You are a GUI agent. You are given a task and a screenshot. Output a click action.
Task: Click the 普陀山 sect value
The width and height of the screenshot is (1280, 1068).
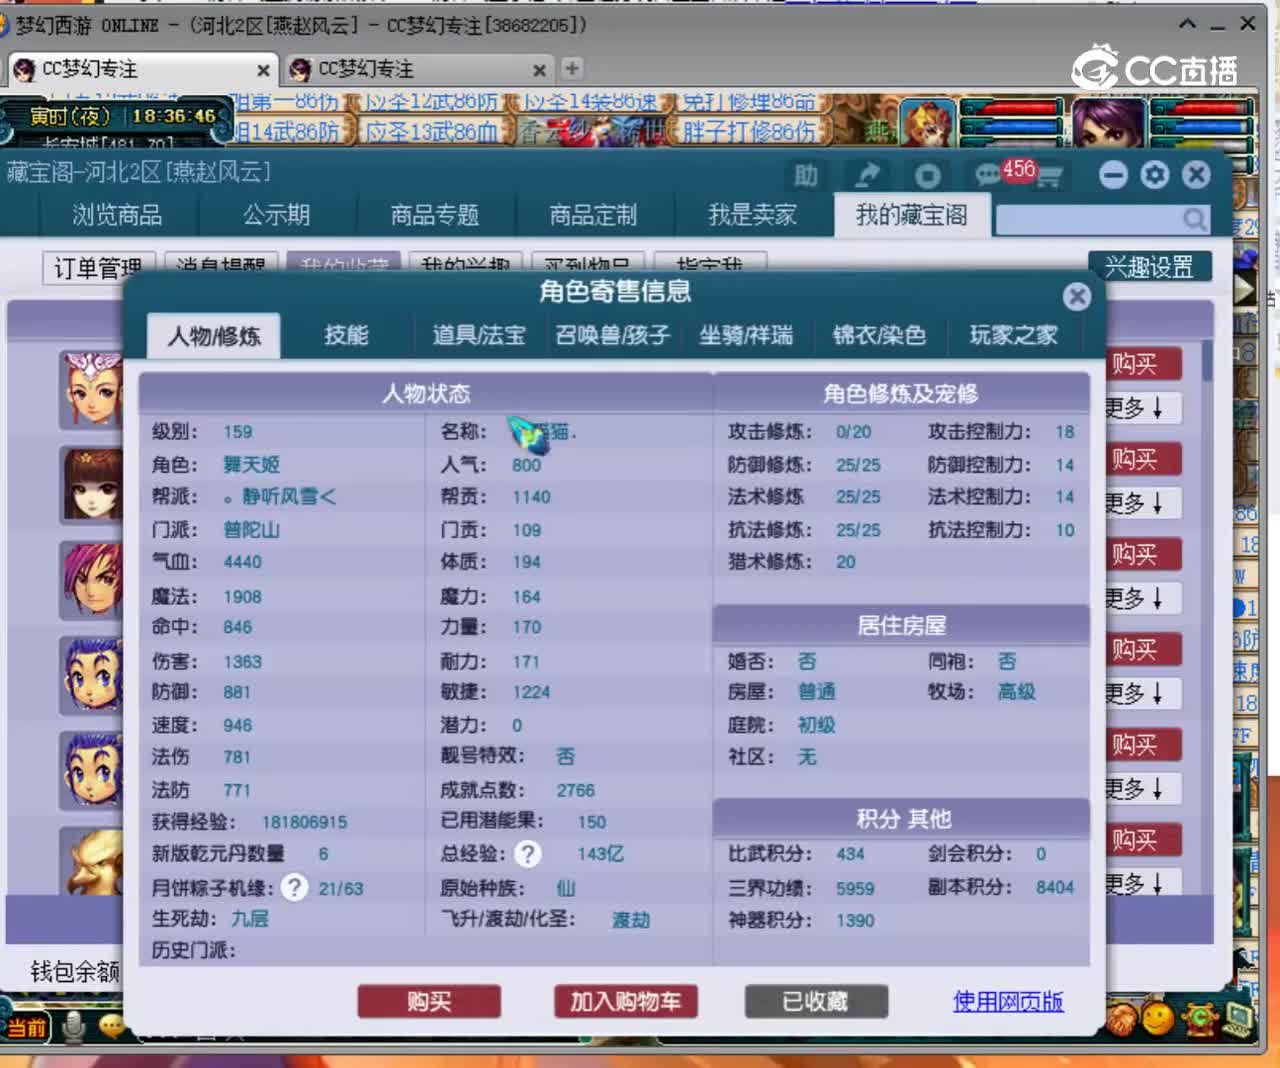[251, 530]
